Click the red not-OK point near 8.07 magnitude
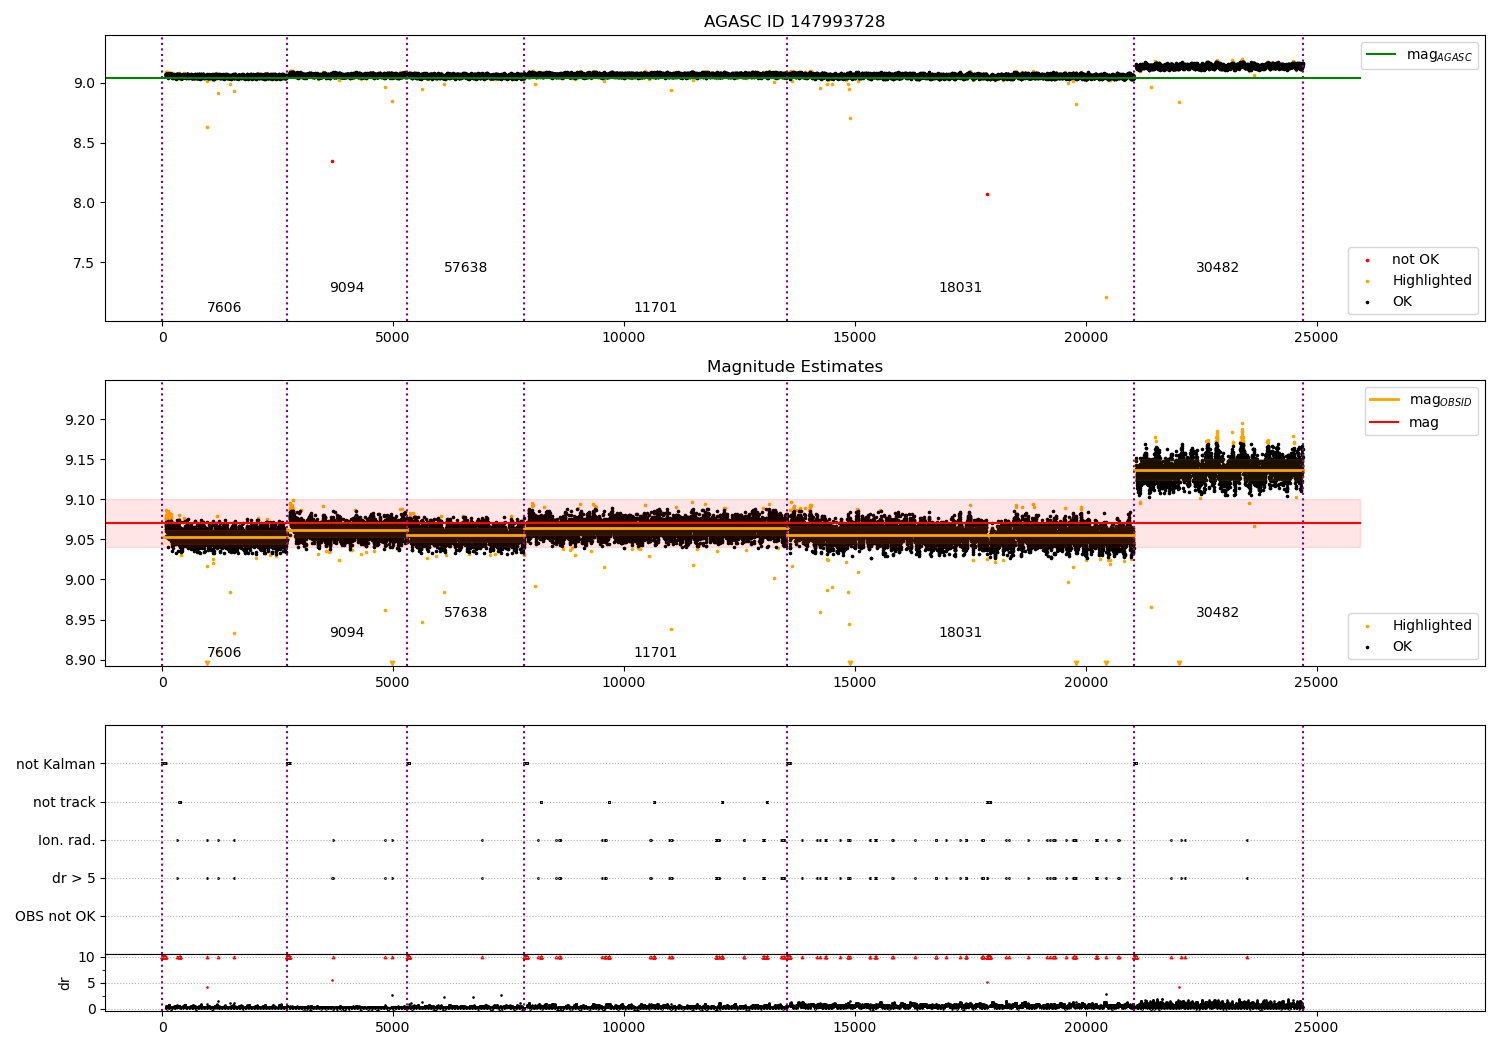1500x1050 pixels. [x=987, y=194]
